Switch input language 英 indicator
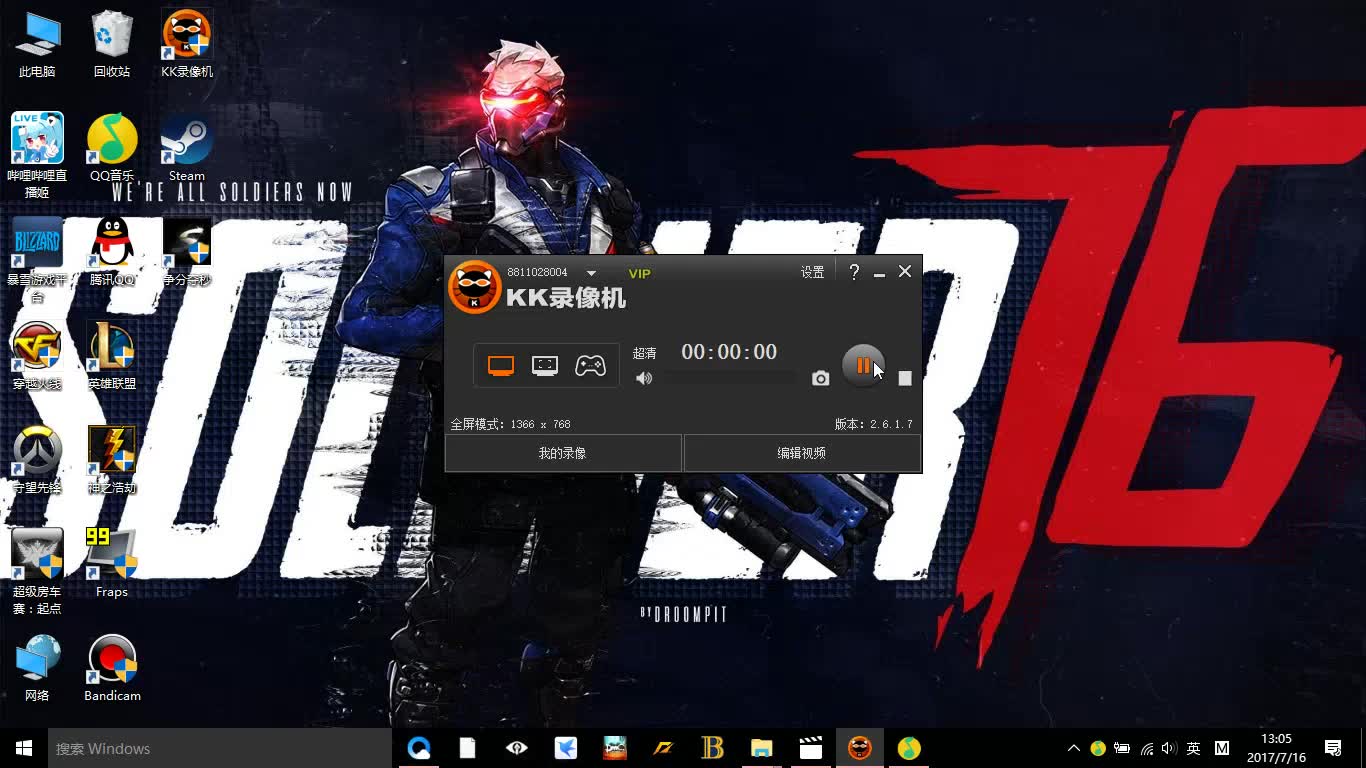Screen dimensions: 1366x768 (1193, 748)
